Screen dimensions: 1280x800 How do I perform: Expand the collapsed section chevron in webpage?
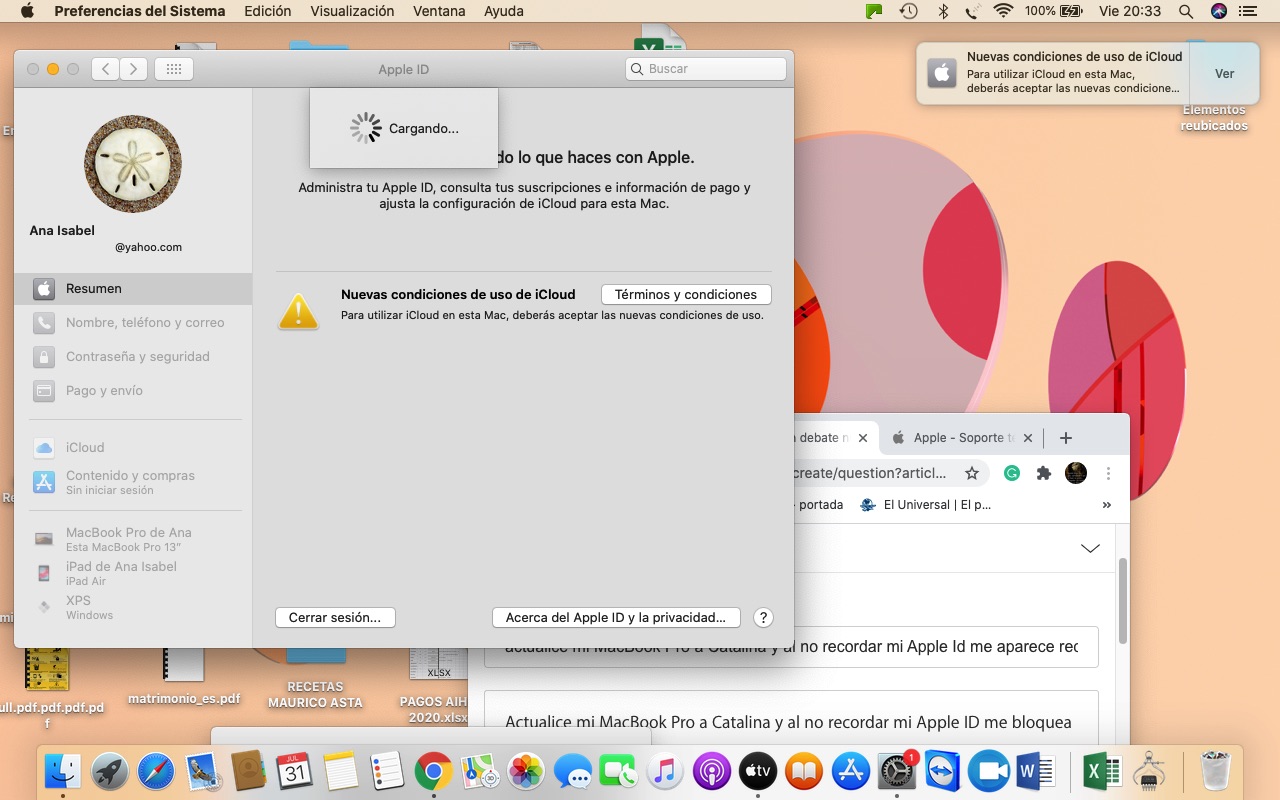click(x=1090, y=548)
